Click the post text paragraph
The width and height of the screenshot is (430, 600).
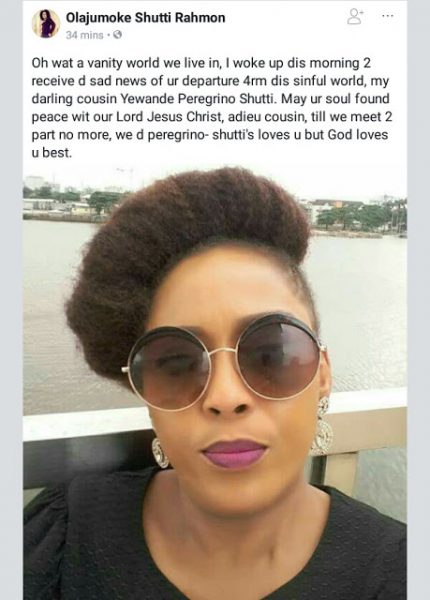(x=212, y=108)
